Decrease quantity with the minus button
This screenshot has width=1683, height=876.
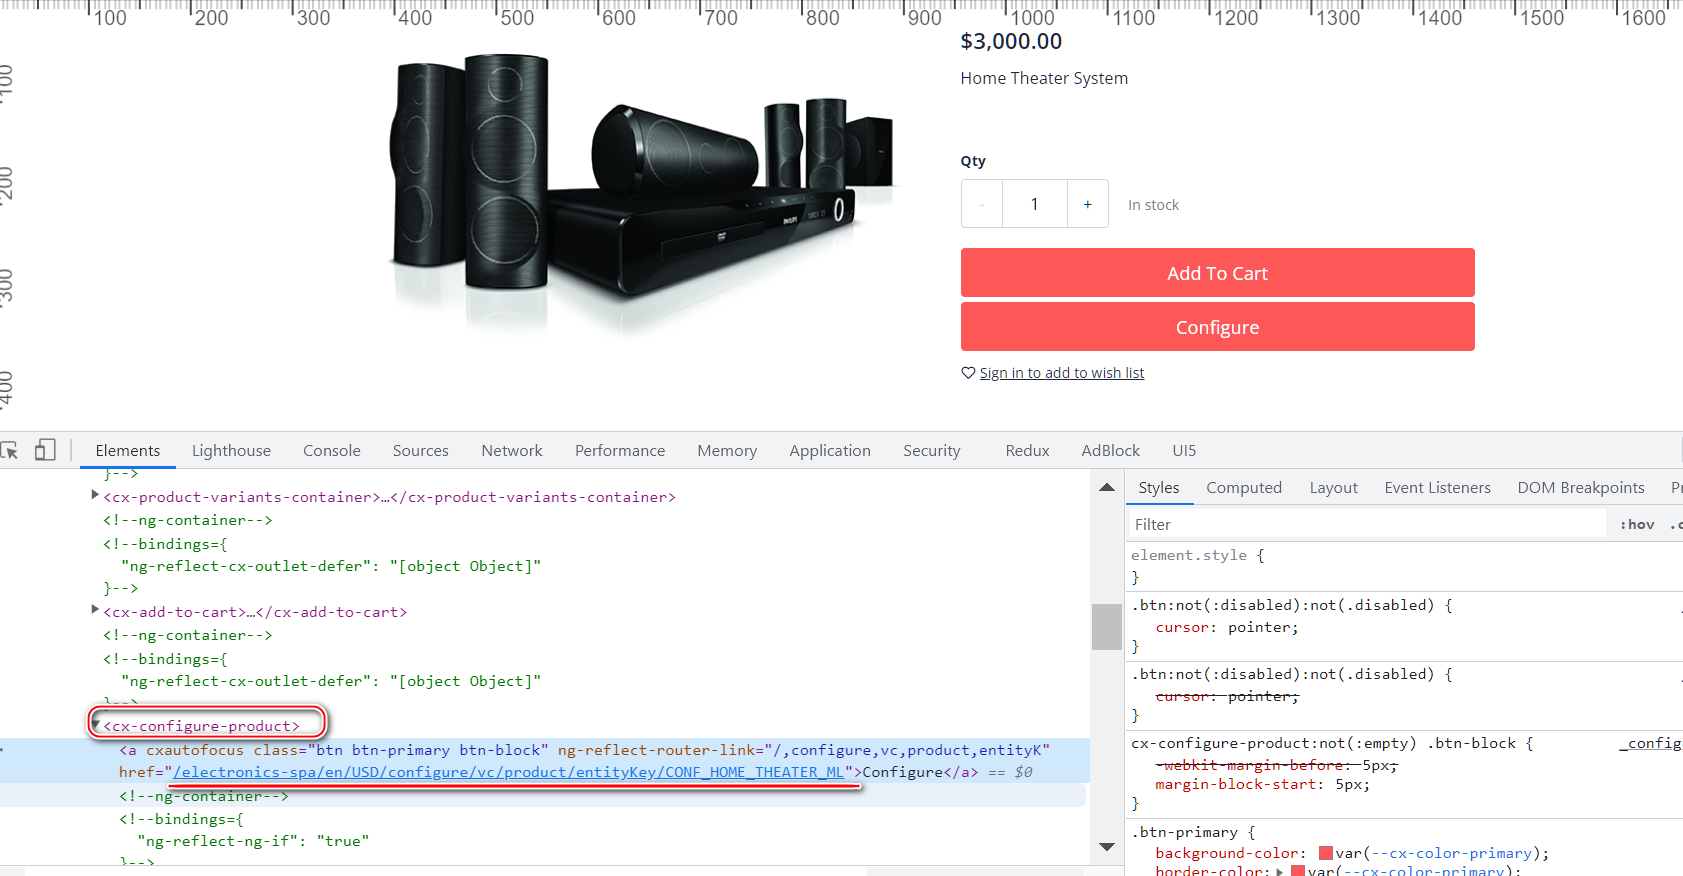(x=982, y=204)
